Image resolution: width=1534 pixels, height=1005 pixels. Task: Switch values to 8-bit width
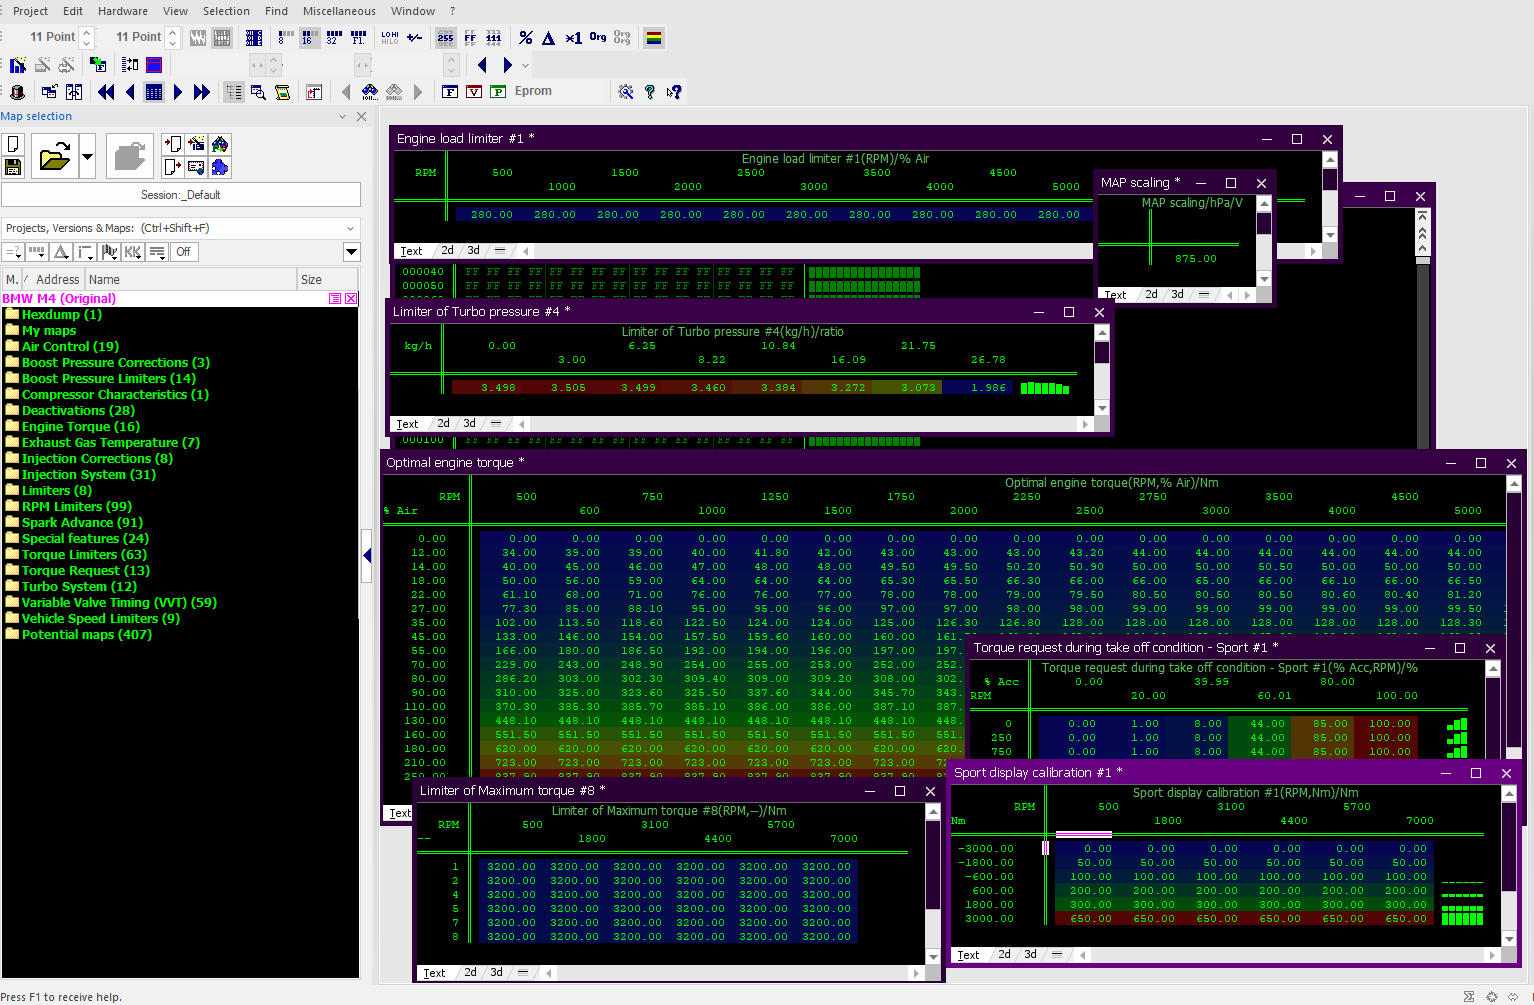pos(286,38)
